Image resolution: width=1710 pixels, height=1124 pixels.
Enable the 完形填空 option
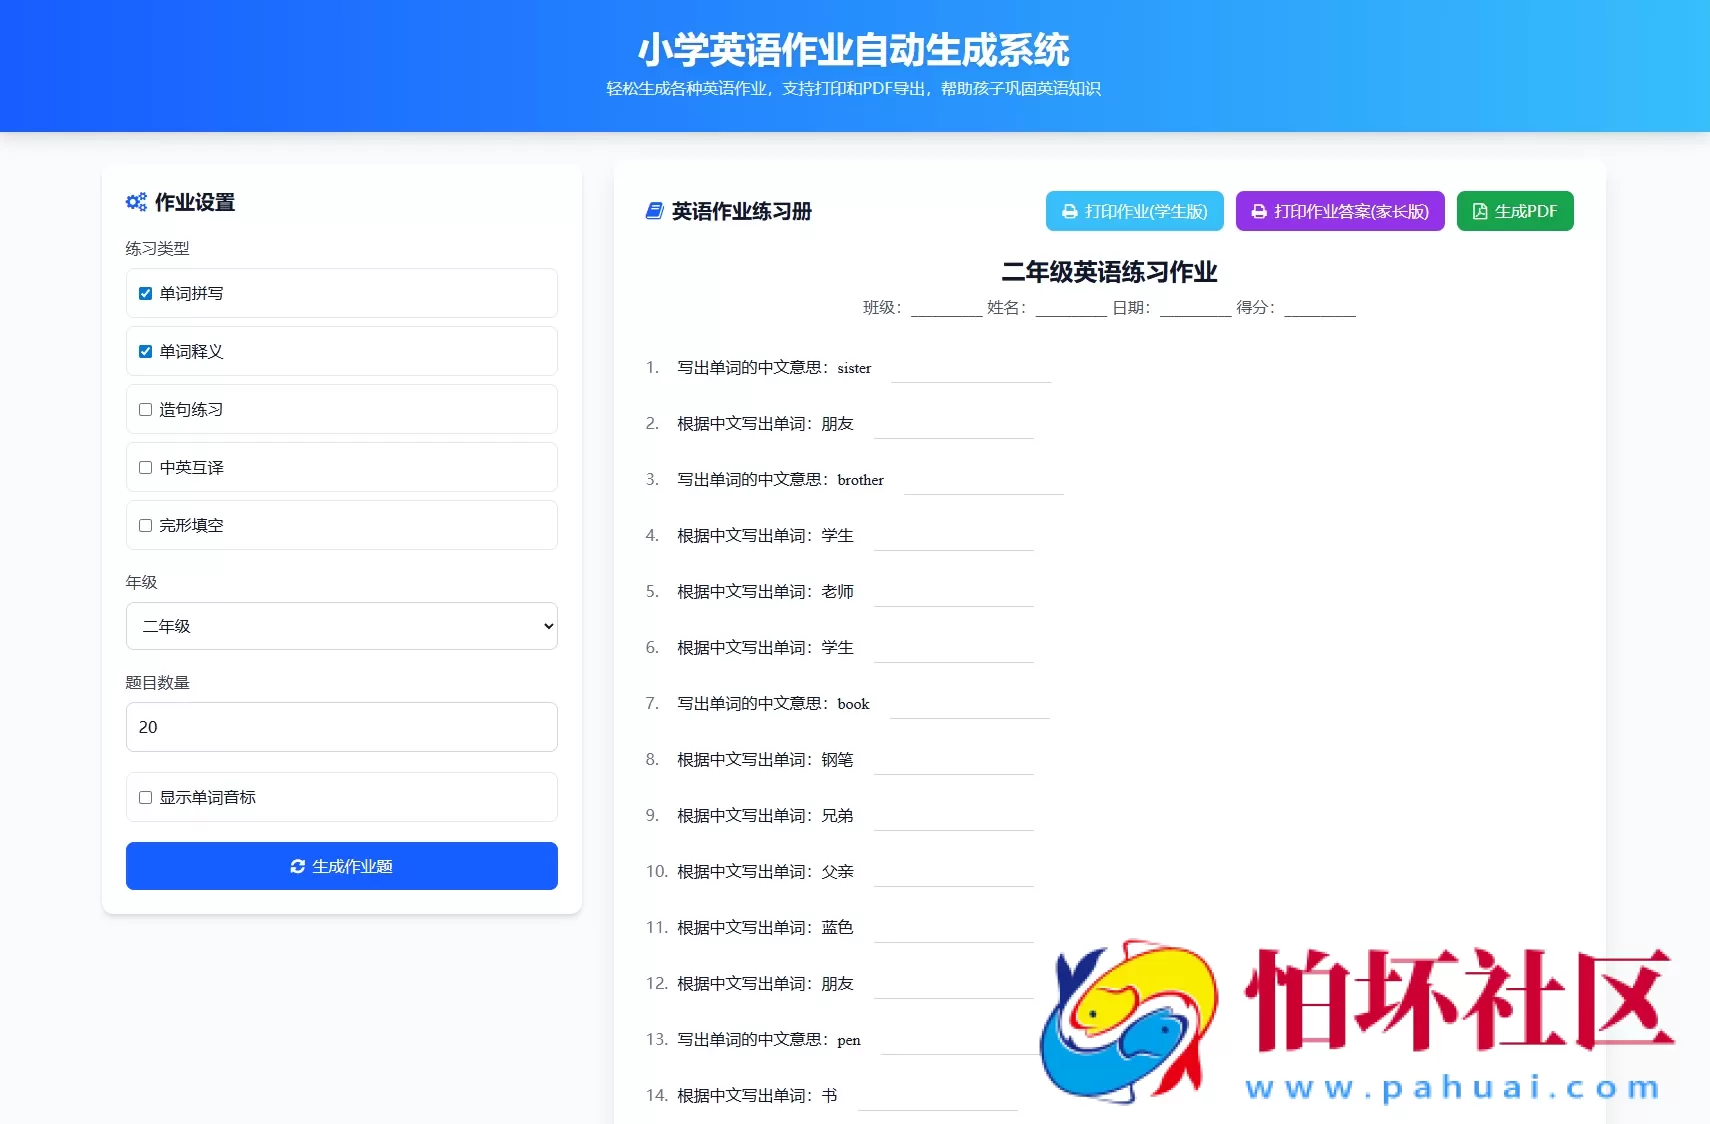(144, 524)
